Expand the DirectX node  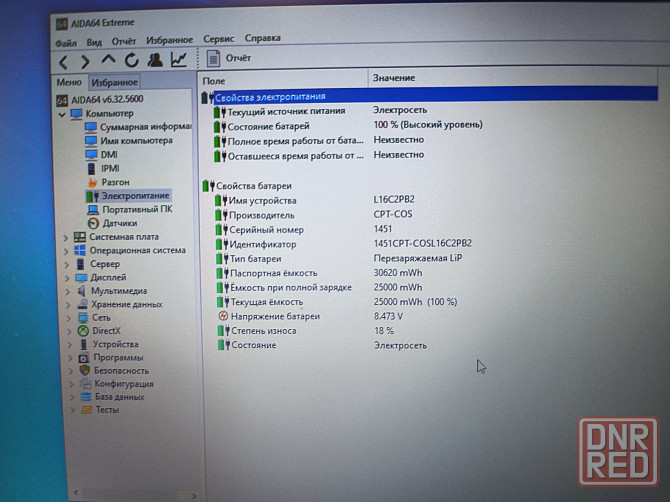[x=70, y=332]
